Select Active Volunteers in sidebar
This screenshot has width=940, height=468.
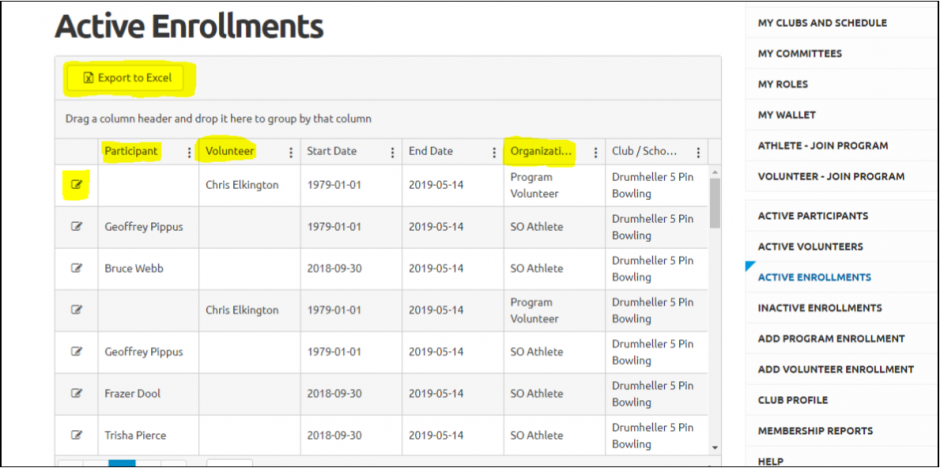(x=811, y=246)
